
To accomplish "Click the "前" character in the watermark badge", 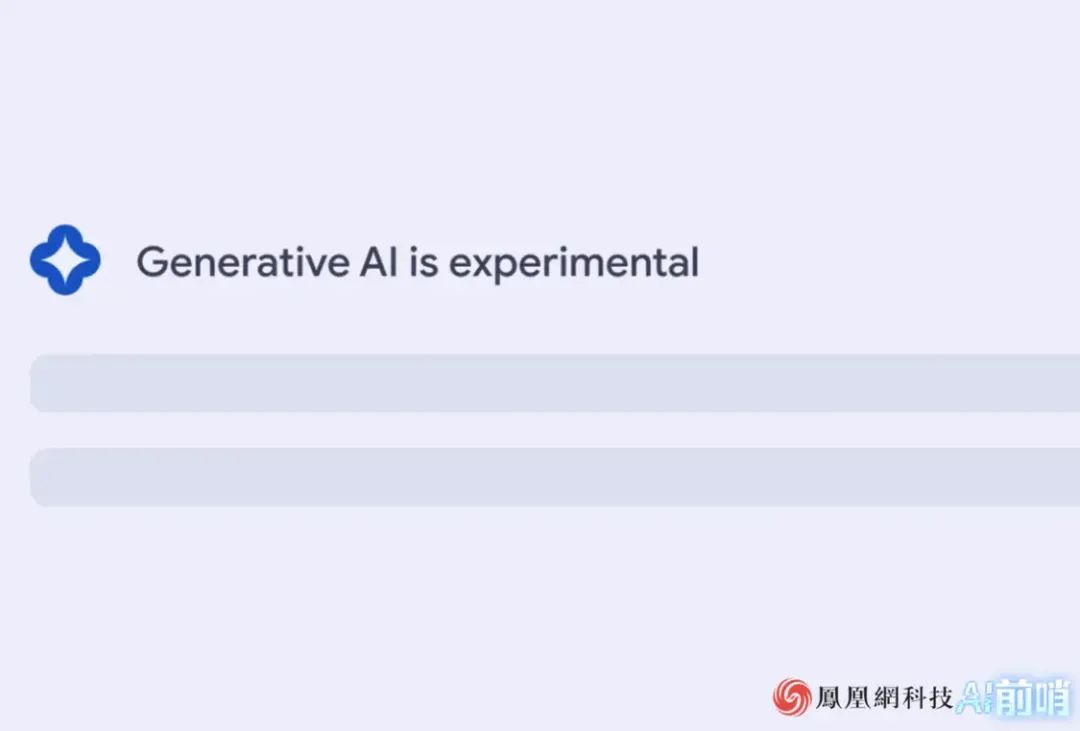I will pos(1013,697).
